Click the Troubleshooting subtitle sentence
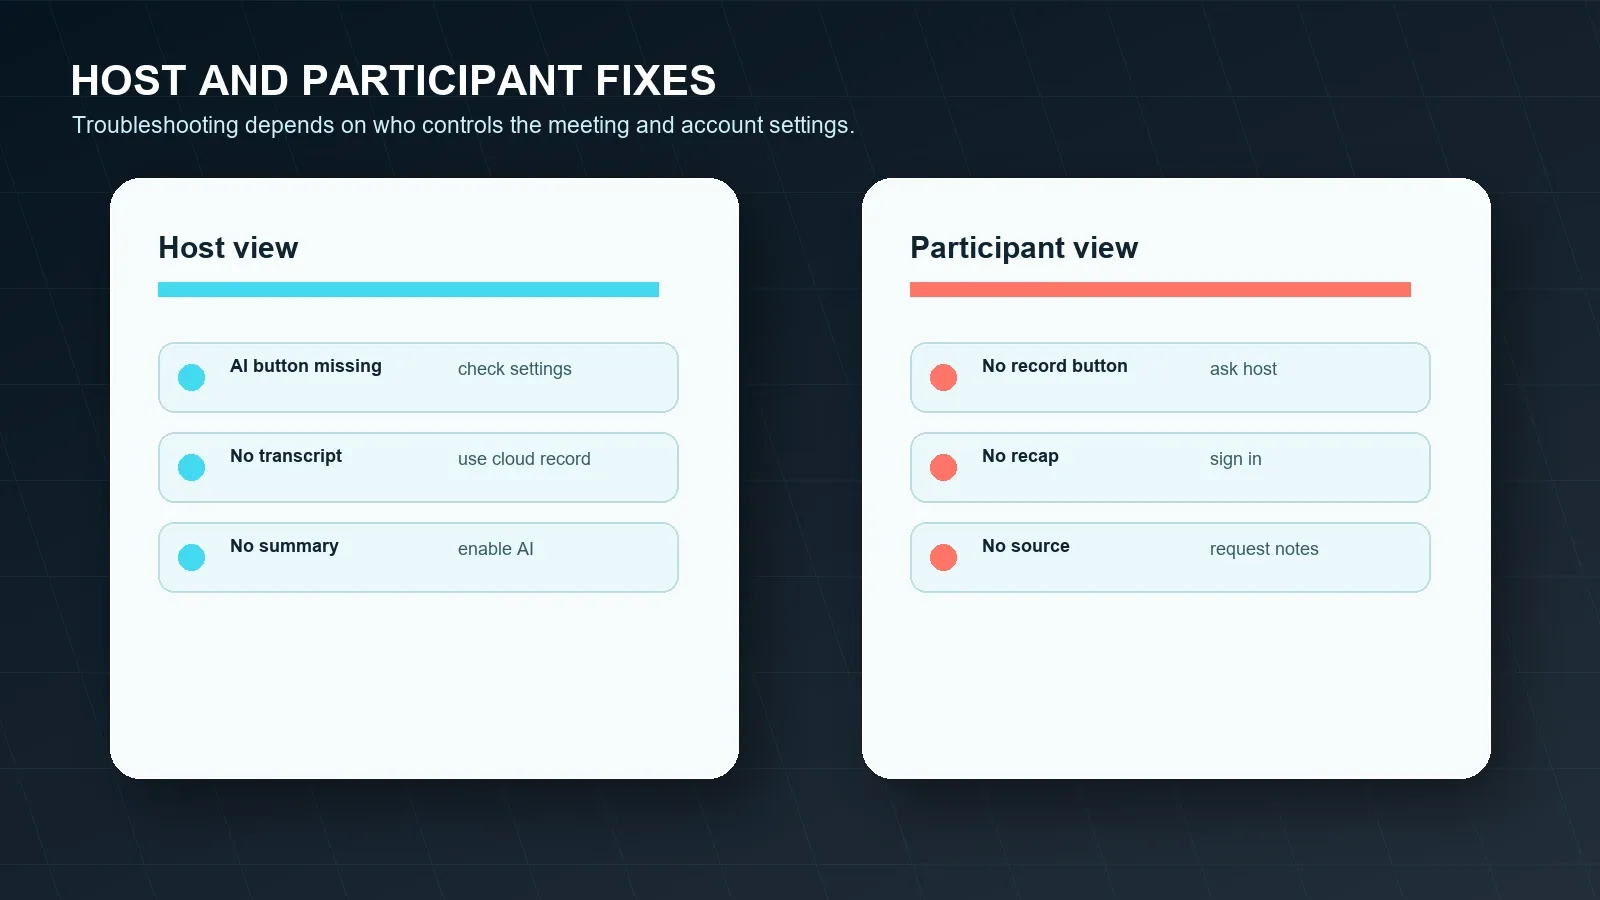Screen dimensions: 1600x900 coord(463,125)
